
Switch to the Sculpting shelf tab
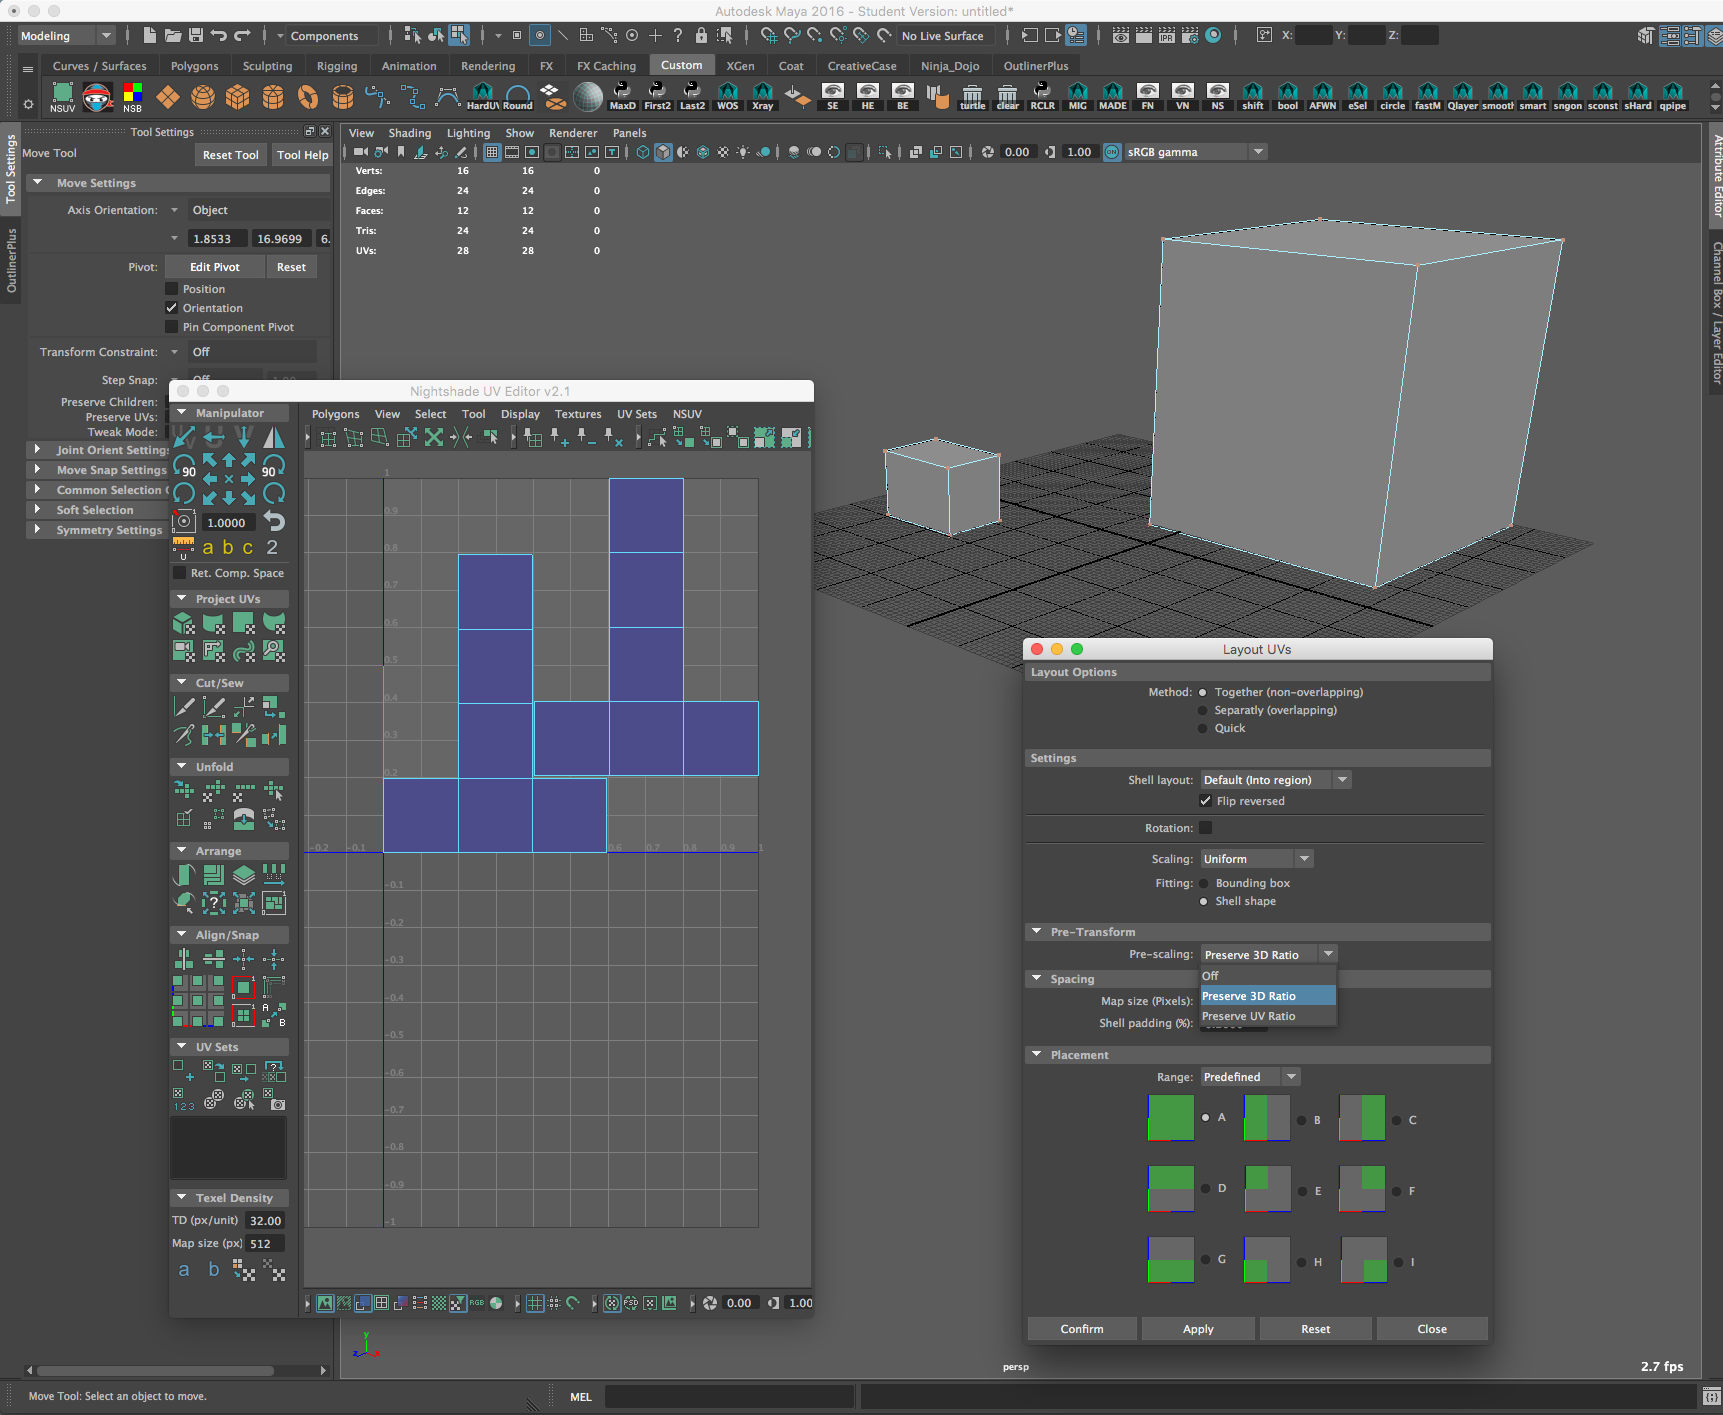tap(267, 66)
